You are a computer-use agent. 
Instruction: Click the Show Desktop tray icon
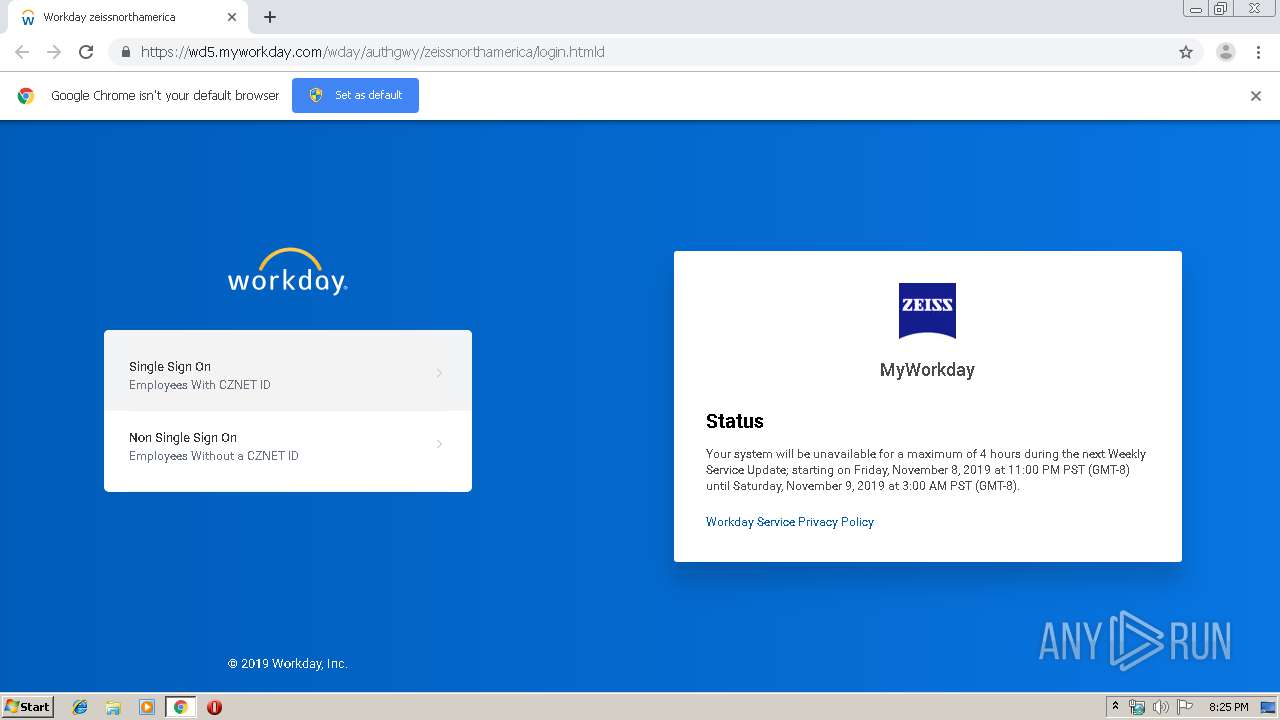(x=1267, y=707)
